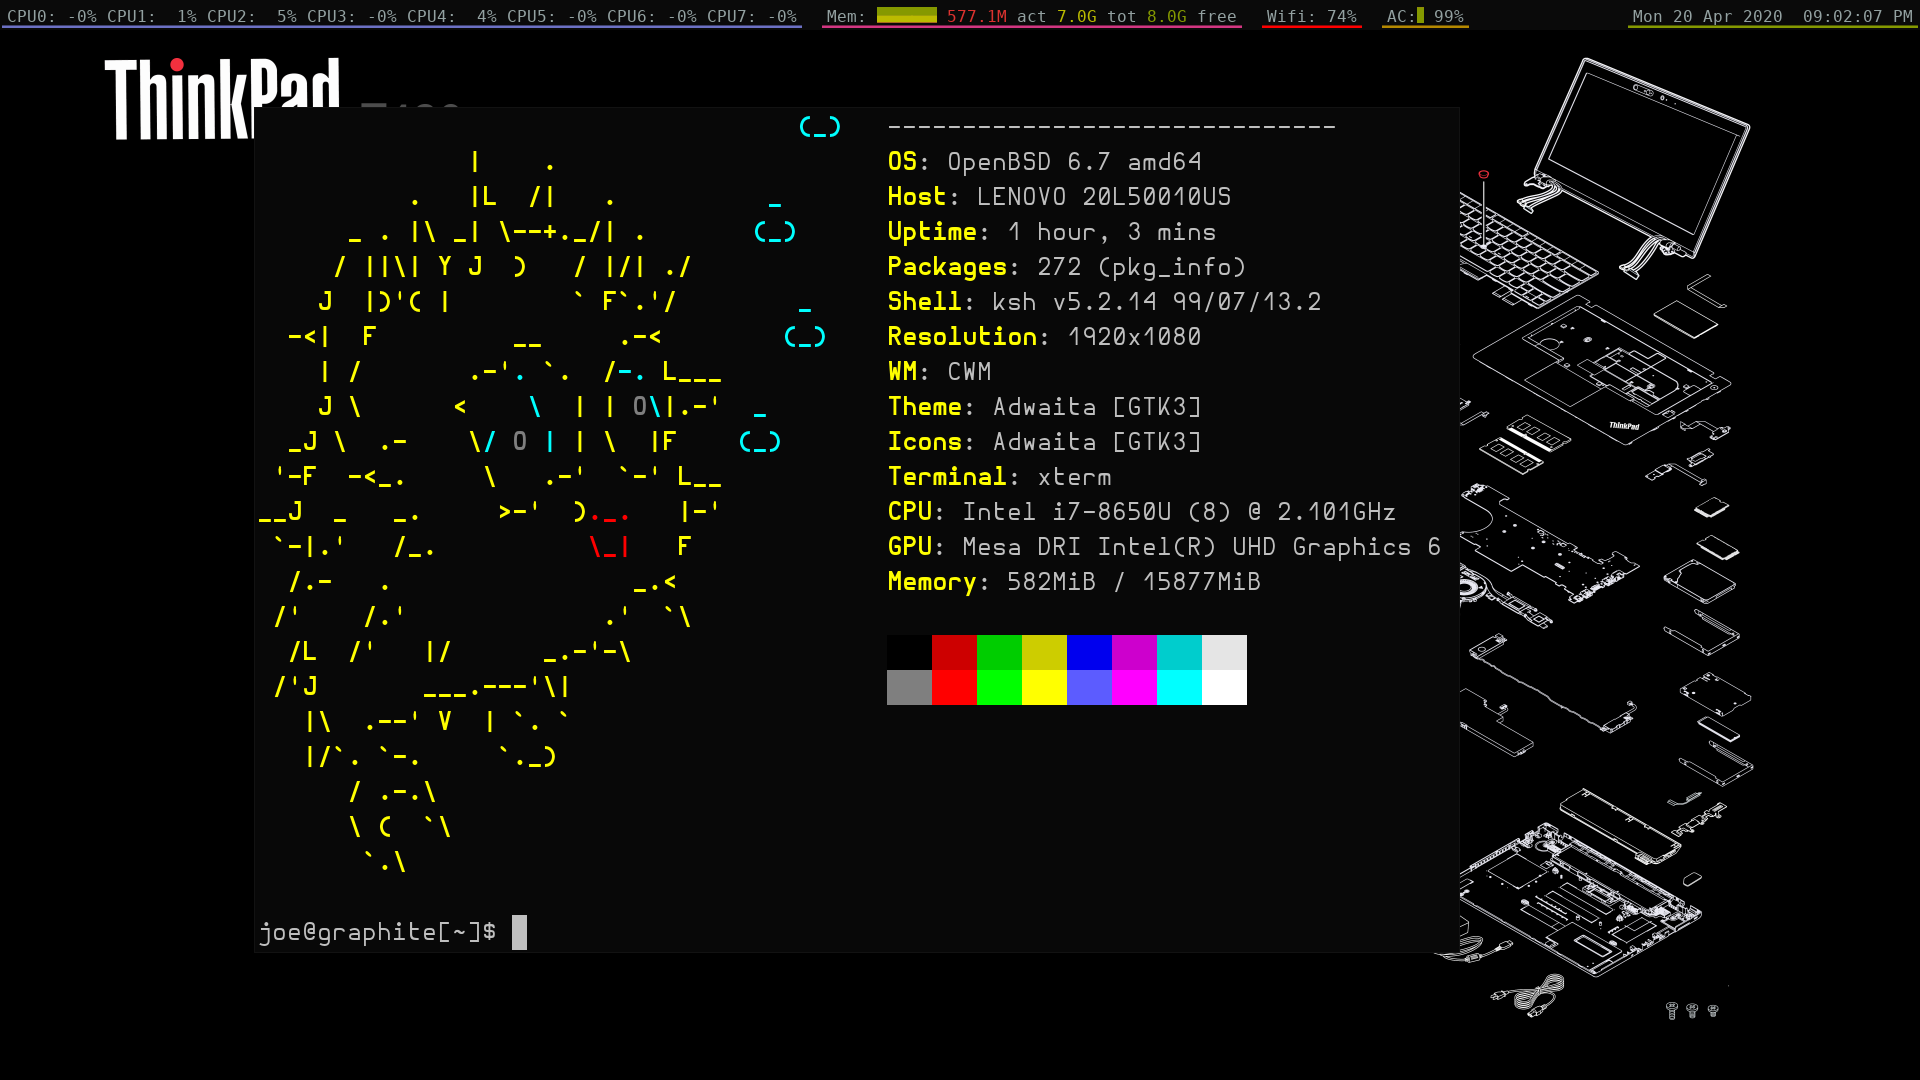The width and height of the screenshot is (1920, 1080).
Task: Click the Shell: ksh v5.2.14 line
Action: 1104,302
